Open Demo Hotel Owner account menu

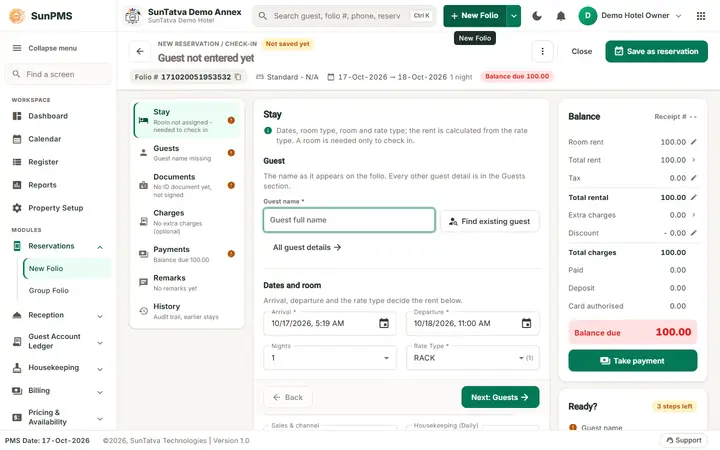(x=630, y=16)
